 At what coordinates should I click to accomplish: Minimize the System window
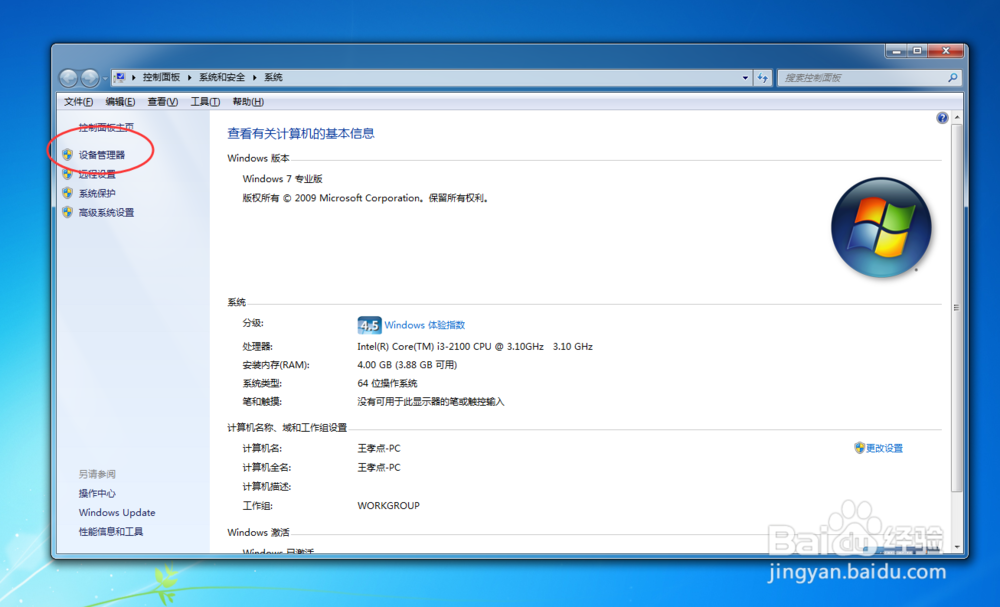(896, 51)
